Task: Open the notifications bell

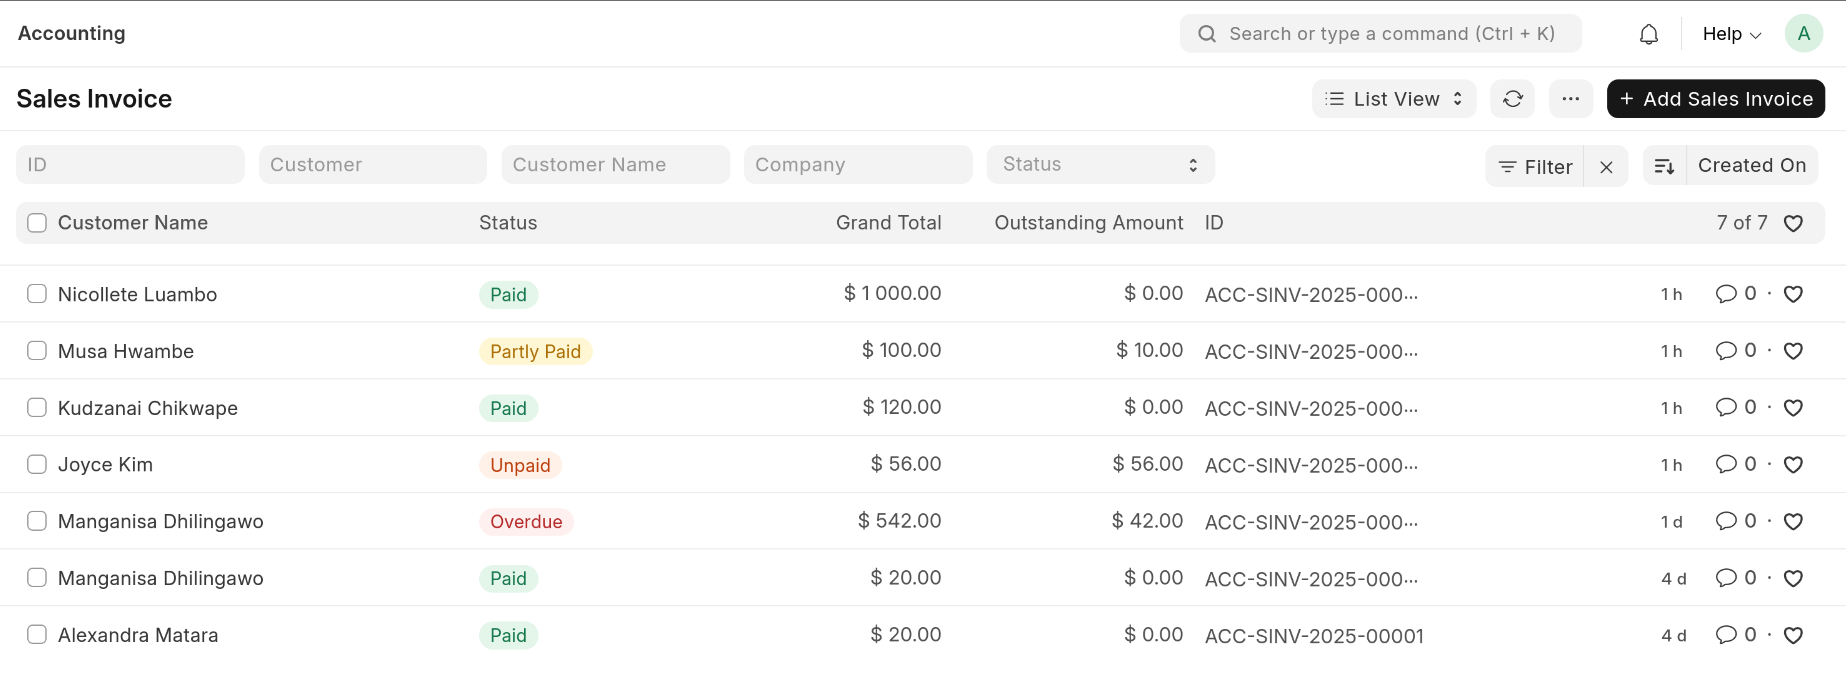Action: click(1649, 34)
